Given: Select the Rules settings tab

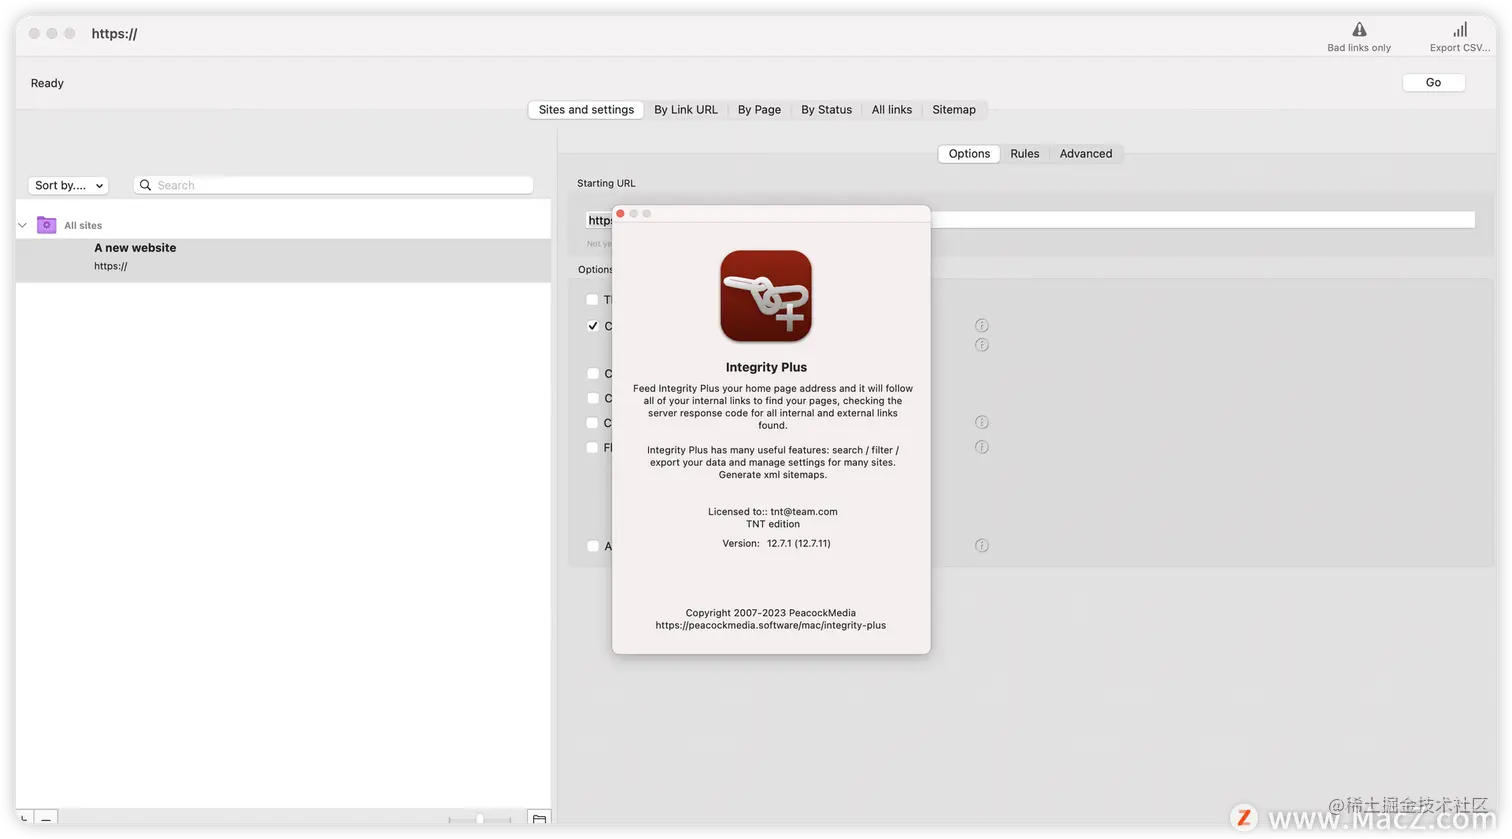Looking at the screenshot, I should pos(1024,154).
